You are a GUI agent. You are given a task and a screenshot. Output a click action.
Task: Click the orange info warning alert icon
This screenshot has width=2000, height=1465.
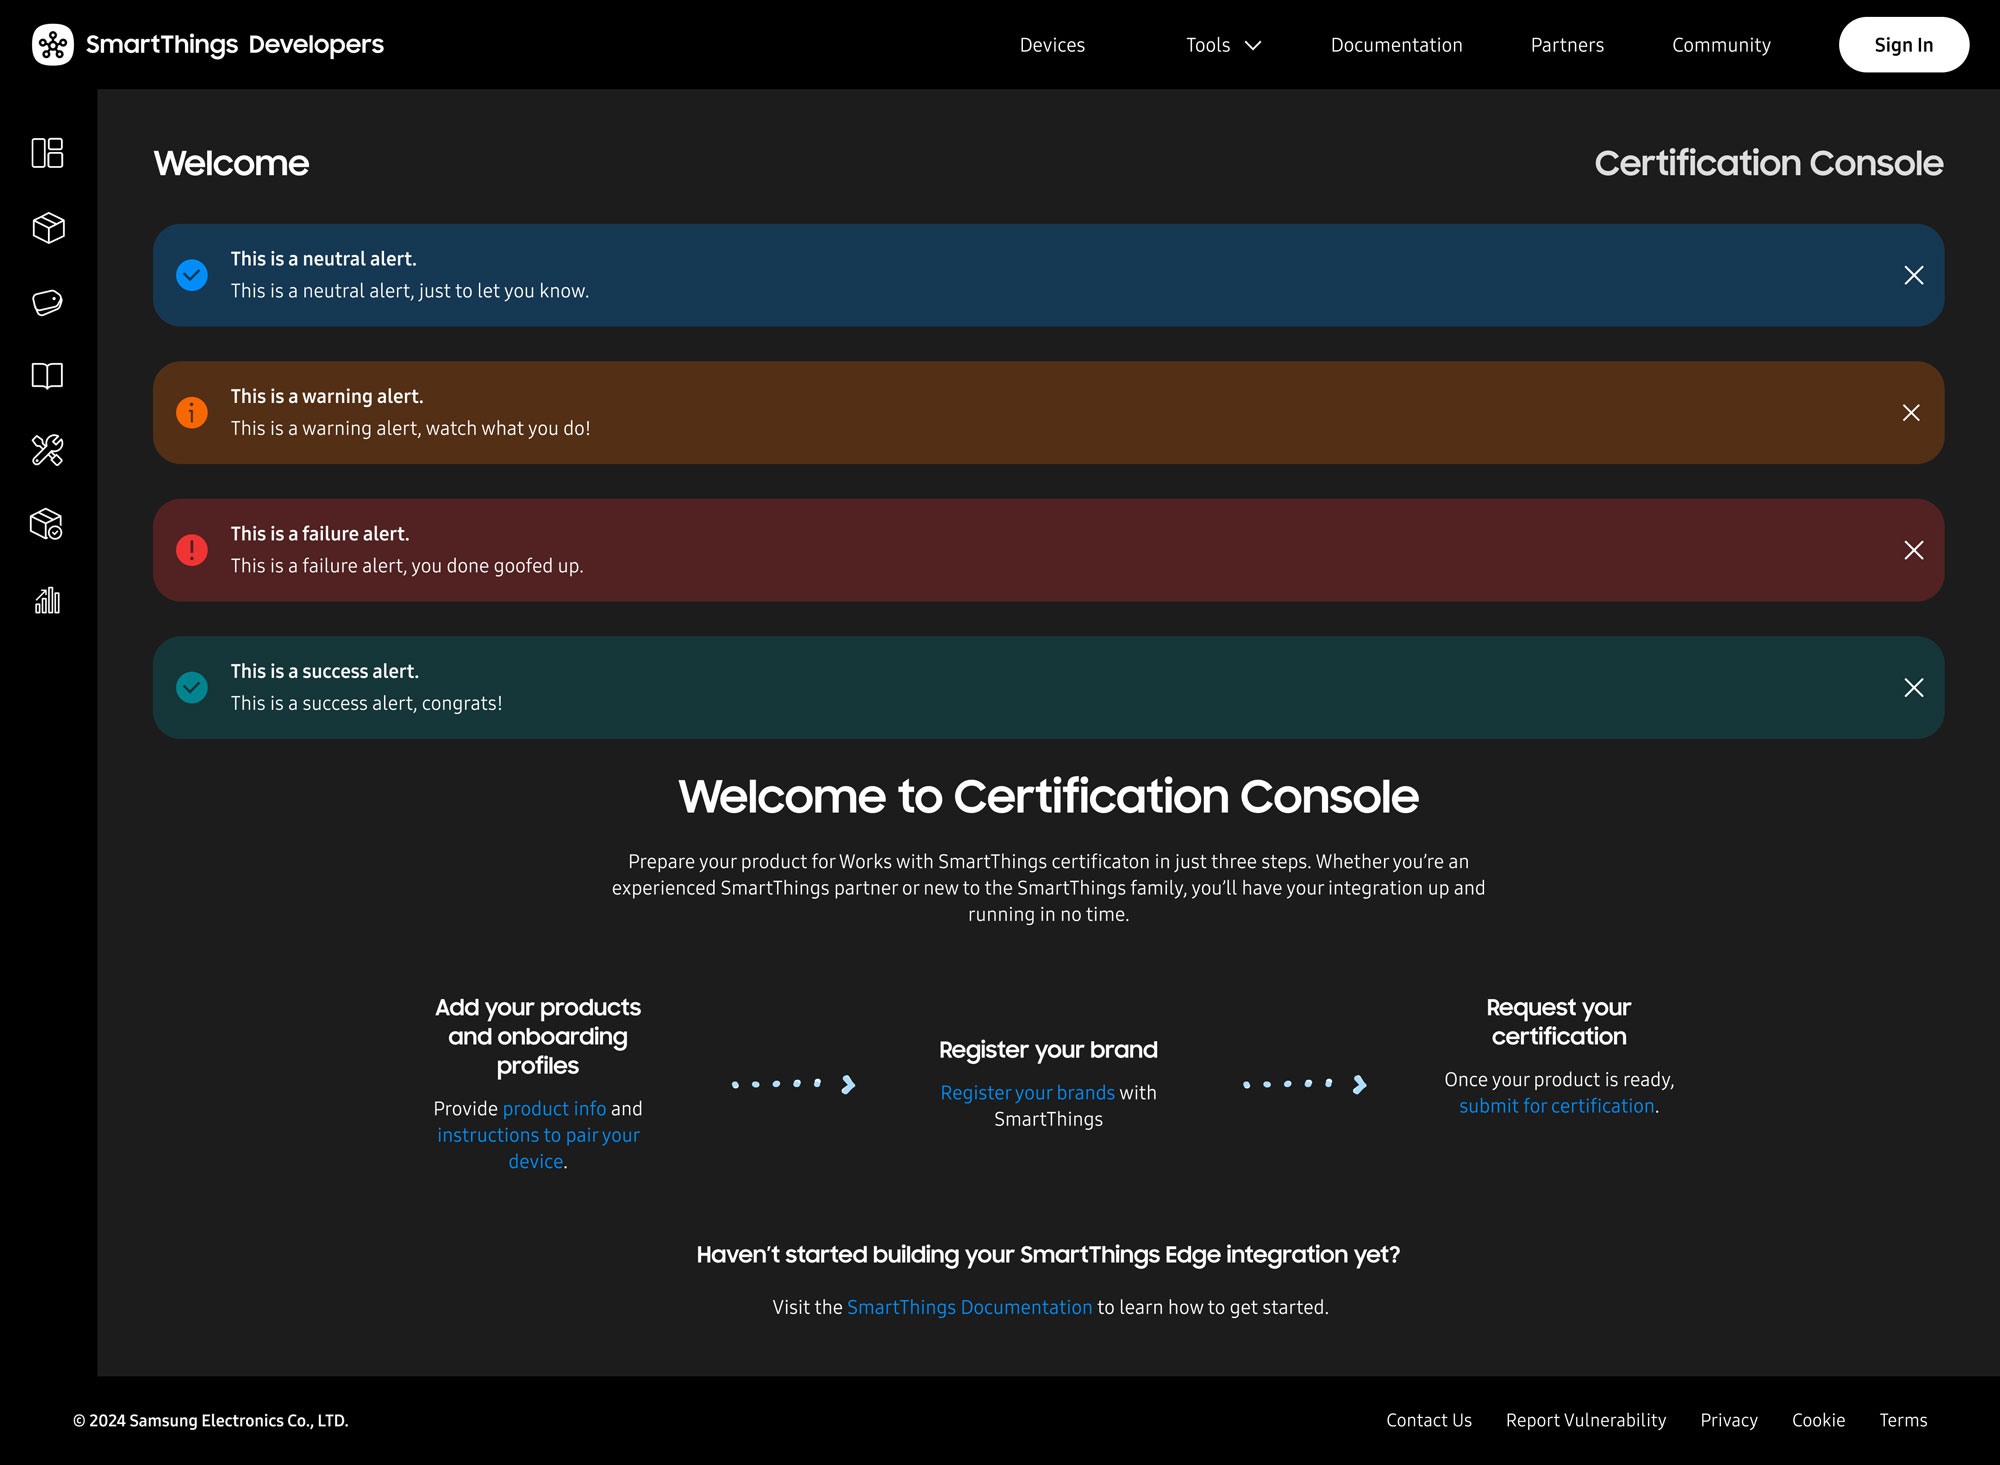[x=192, y=412]
